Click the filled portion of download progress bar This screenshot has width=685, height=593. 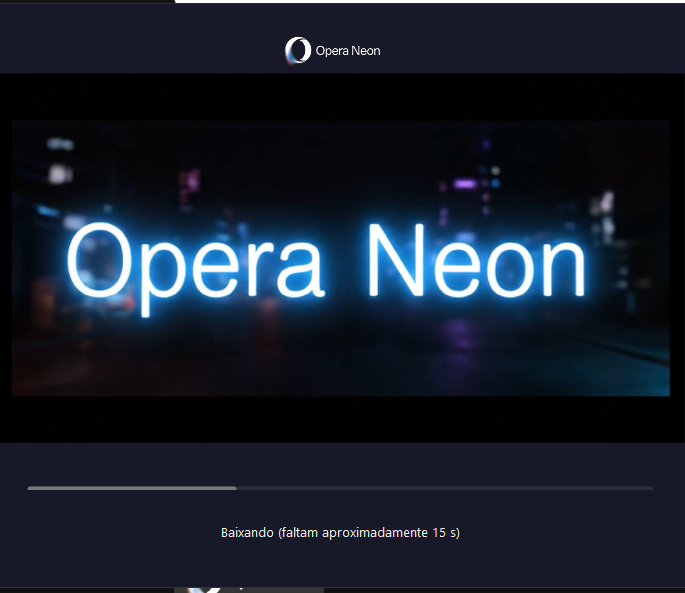pos(130,488)
